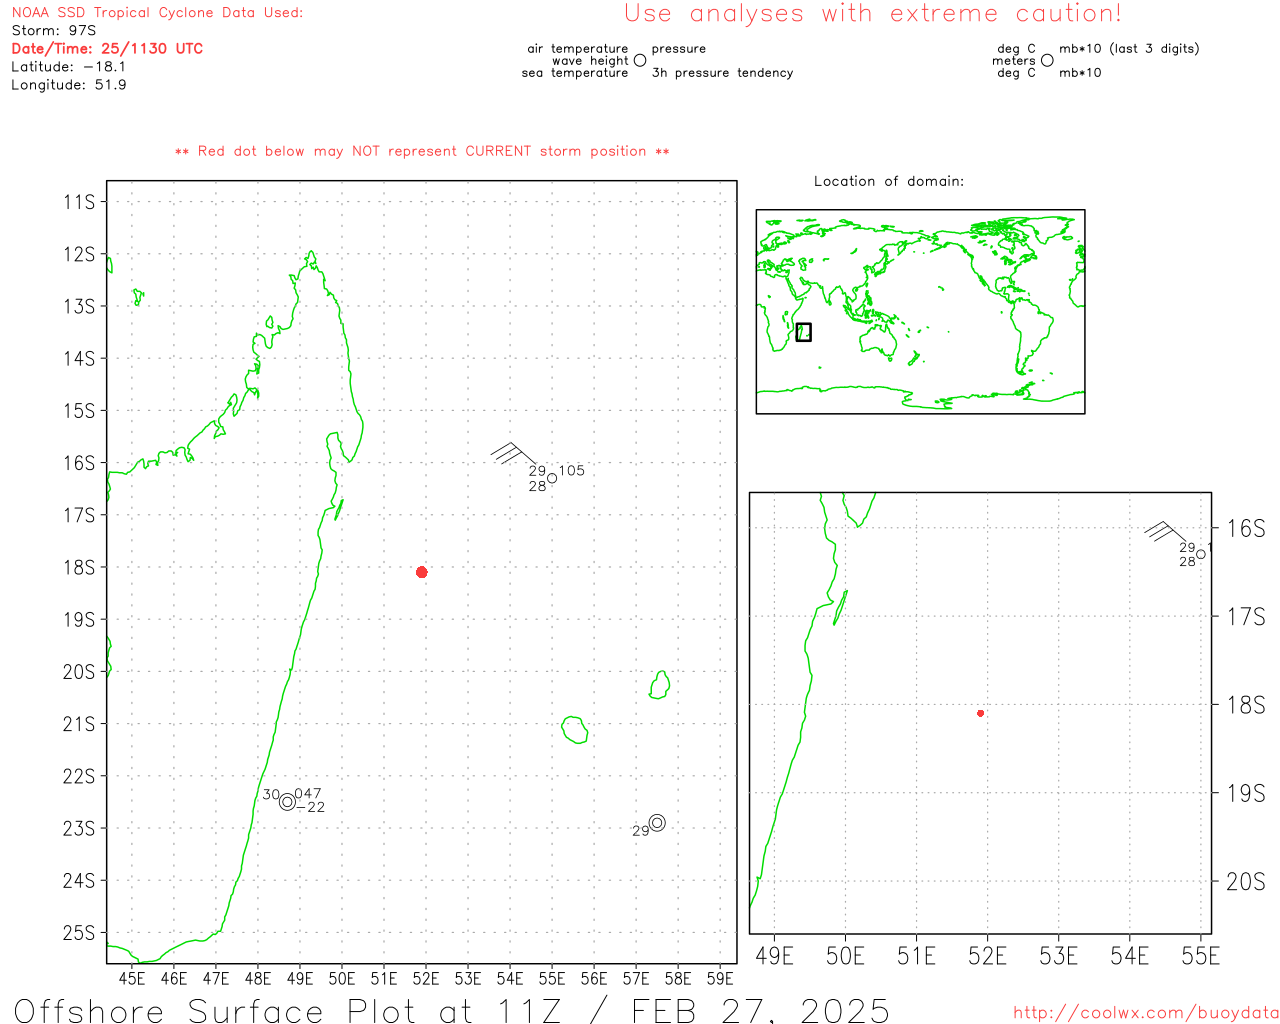Click the red dot disclaimer text
The width and height of the screenshot is (1280, 1024).
pyautogui.click(x=422, y=151)
